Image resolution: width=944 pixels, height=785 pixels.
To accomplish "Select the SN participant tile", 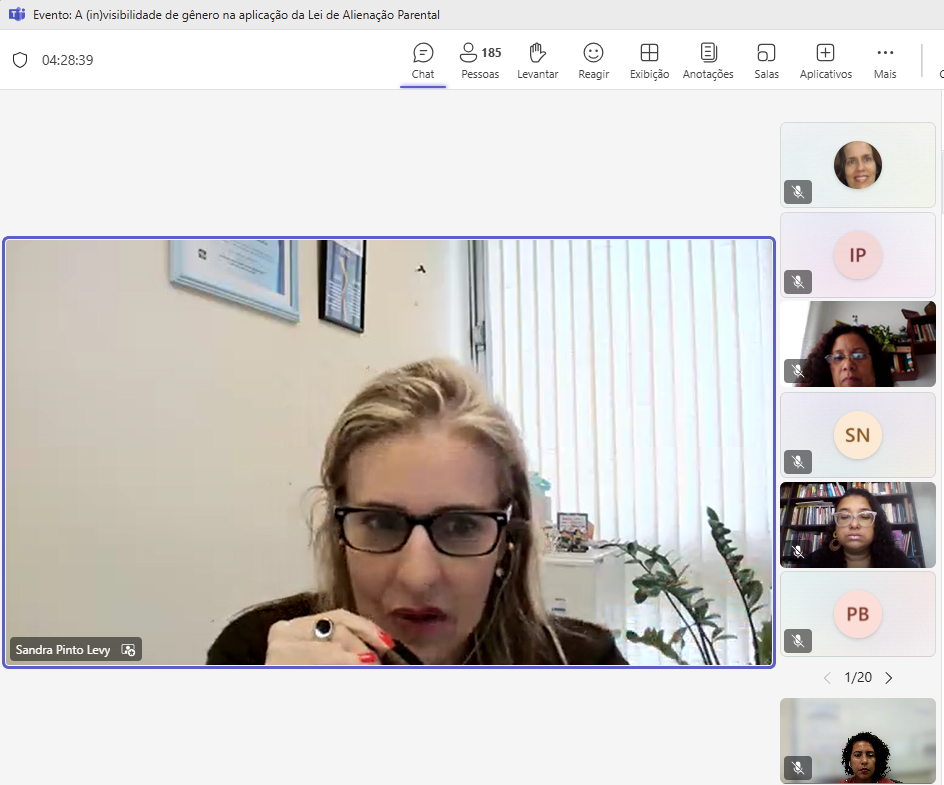I will 858,435.
